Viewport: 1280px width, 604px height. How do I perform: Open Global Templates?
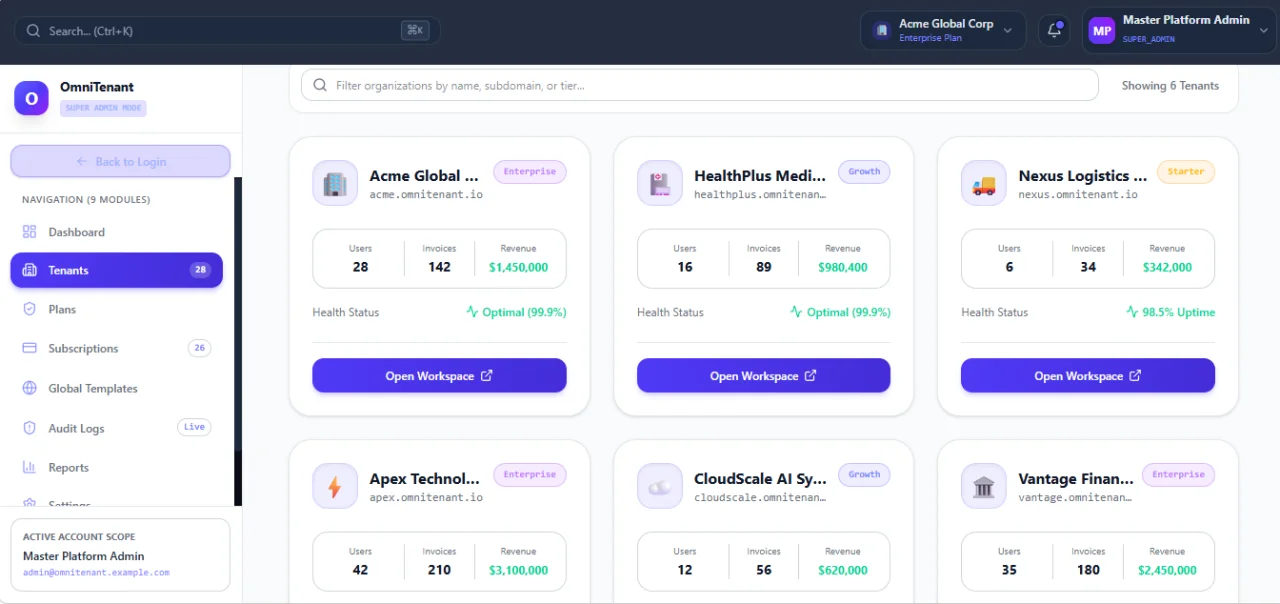(x=117, y=388)
